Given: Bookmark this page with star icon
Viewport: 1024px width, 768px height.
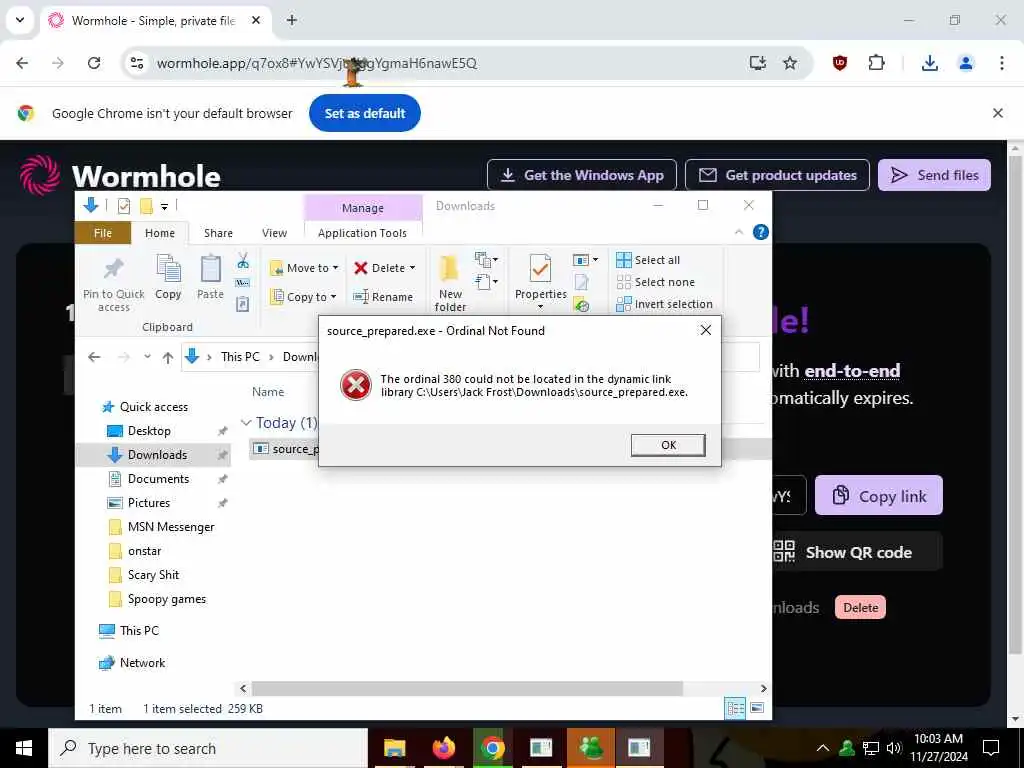Looking at the screenshot, I should pyautogui.click(x=790, y=63).
